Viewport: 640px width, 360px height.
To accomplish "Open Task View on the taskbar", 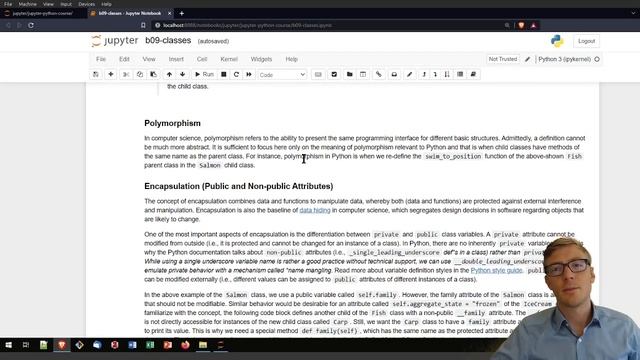I will pos(26,345).
